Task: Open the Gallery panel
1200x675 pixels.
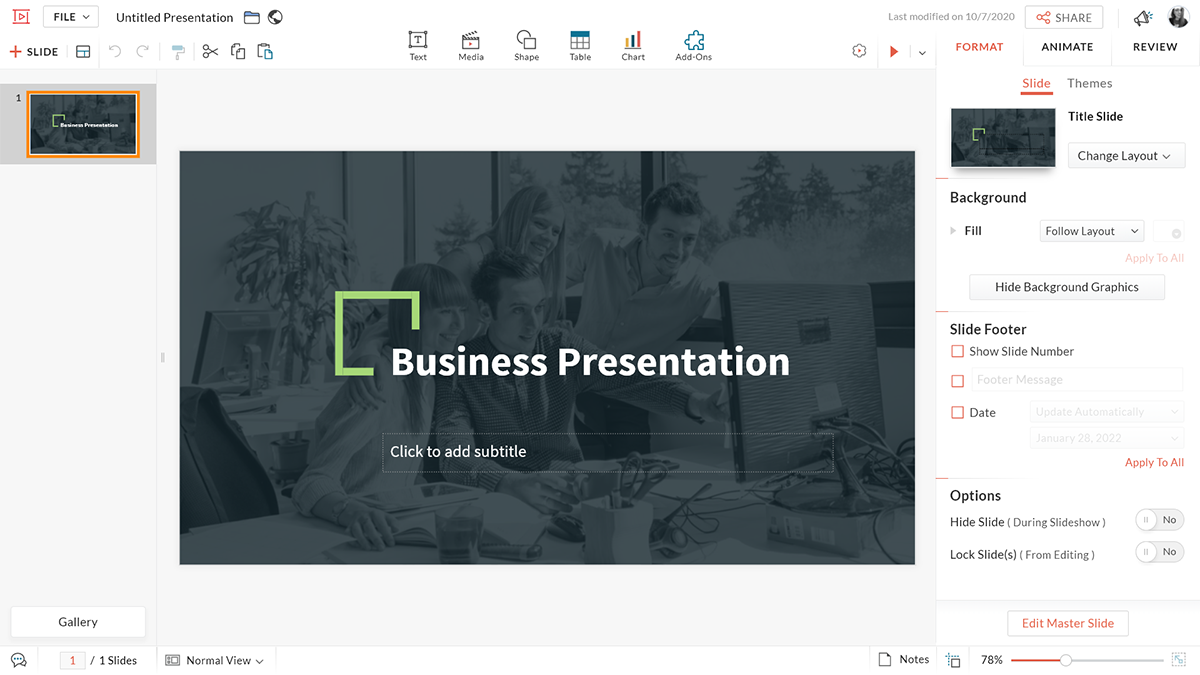Action: click(x=77, y=621)
